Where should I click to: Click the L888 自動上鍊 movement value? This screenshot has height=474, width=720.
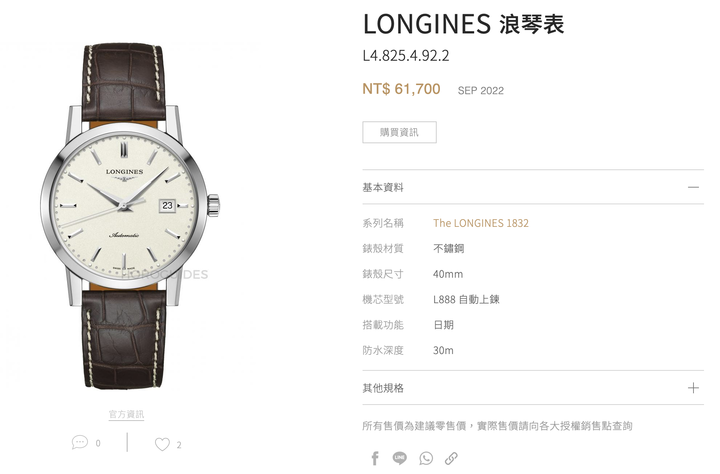pos(466,299)
